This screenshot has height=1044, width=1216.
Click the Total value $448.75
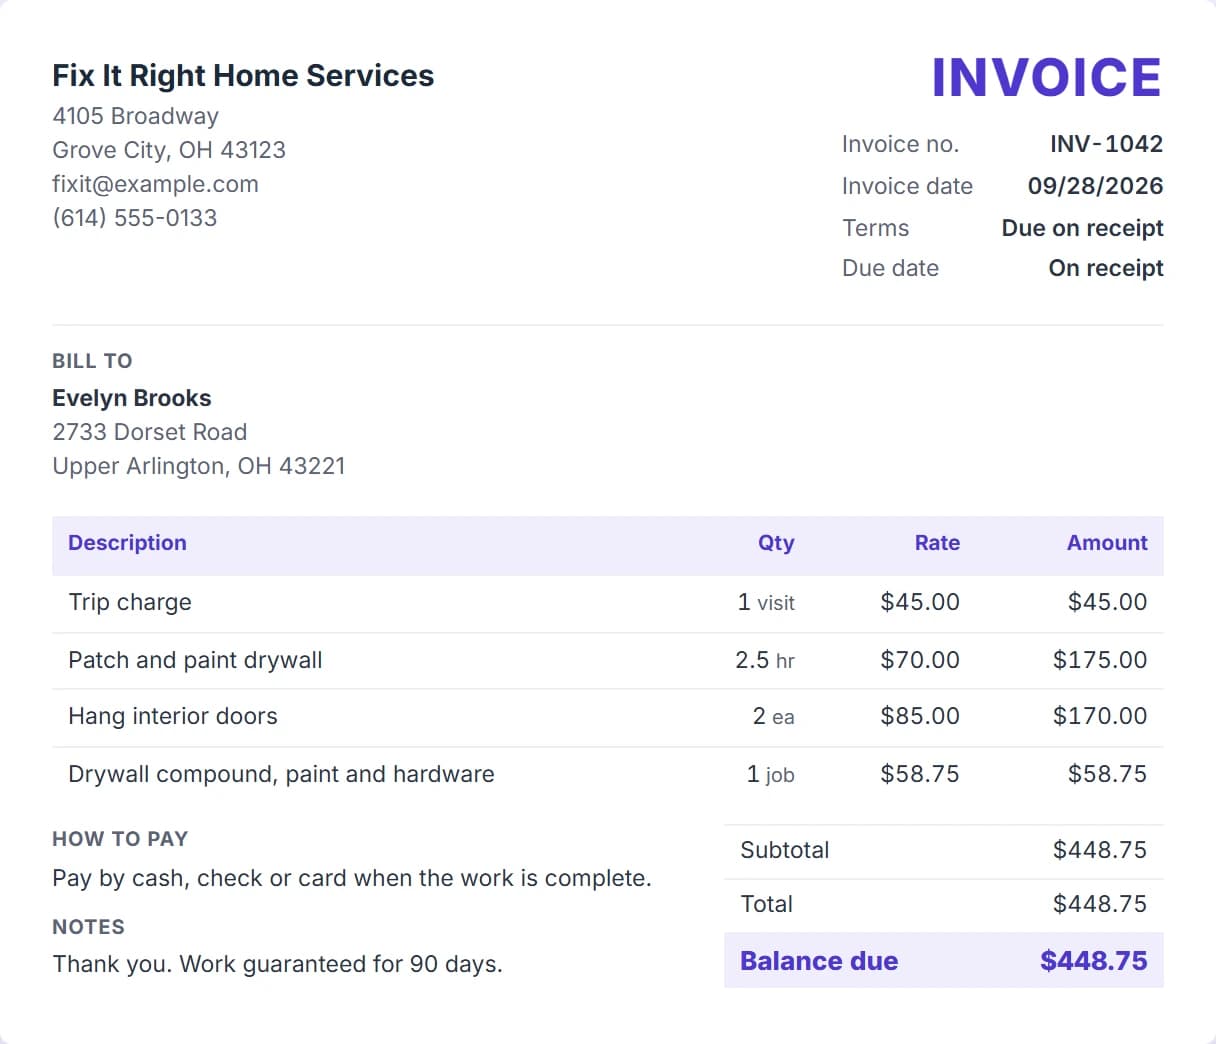(1100, 904)
